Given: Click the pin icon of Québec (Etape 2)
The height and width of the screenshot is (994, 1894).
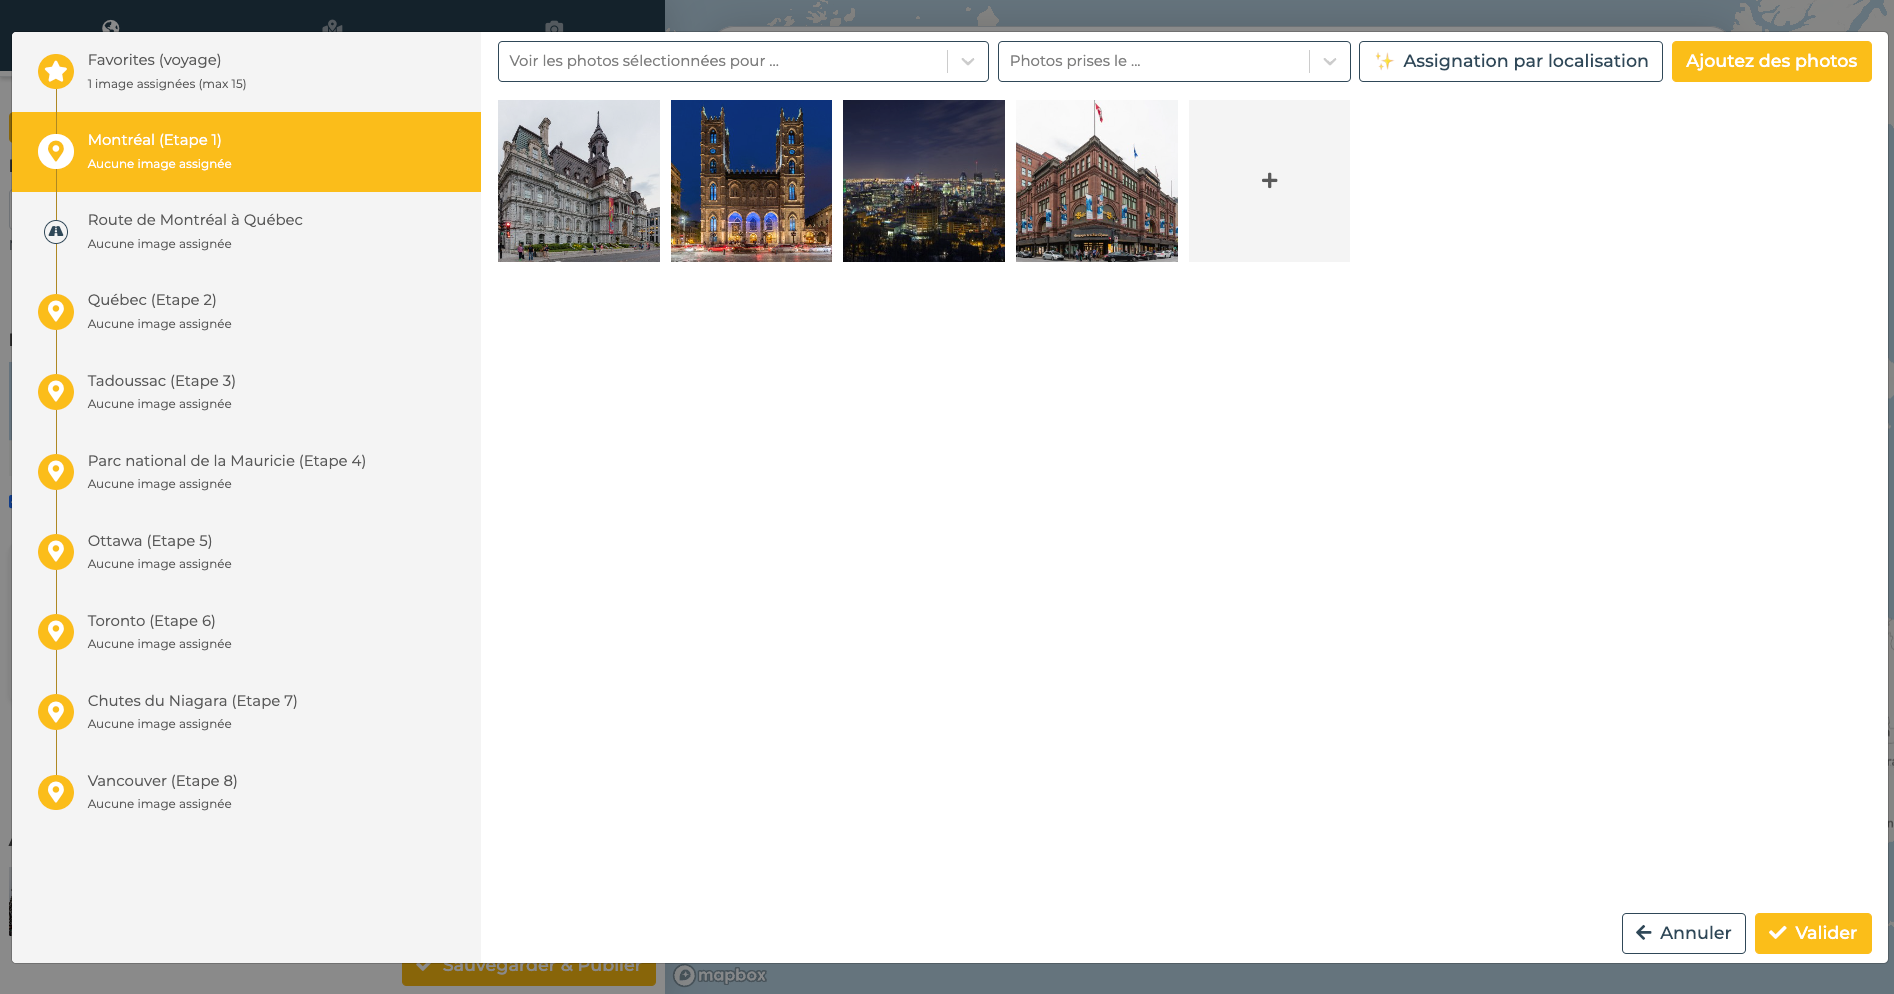Looking at the screenshot, I should click(x=56, y=311).
